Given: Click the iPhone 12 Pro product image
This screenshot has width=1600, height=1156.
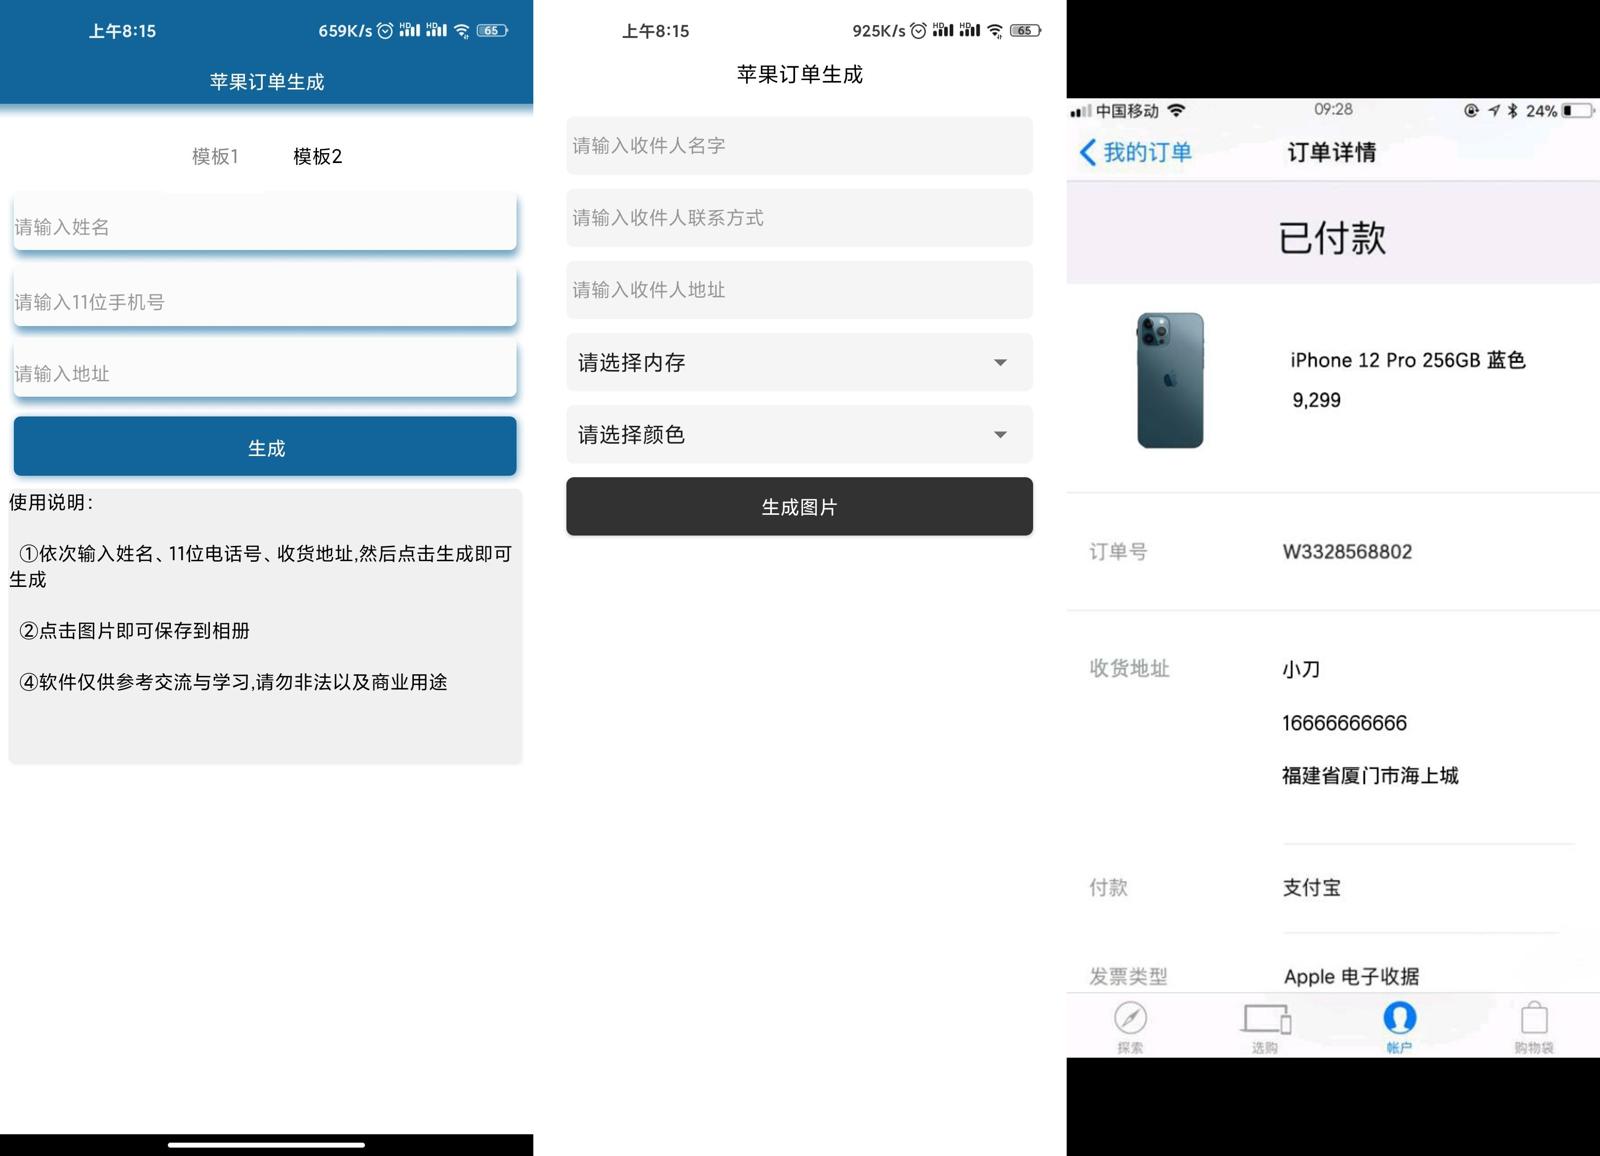Looking at the screenshot, I should (x=1170, y=380).
